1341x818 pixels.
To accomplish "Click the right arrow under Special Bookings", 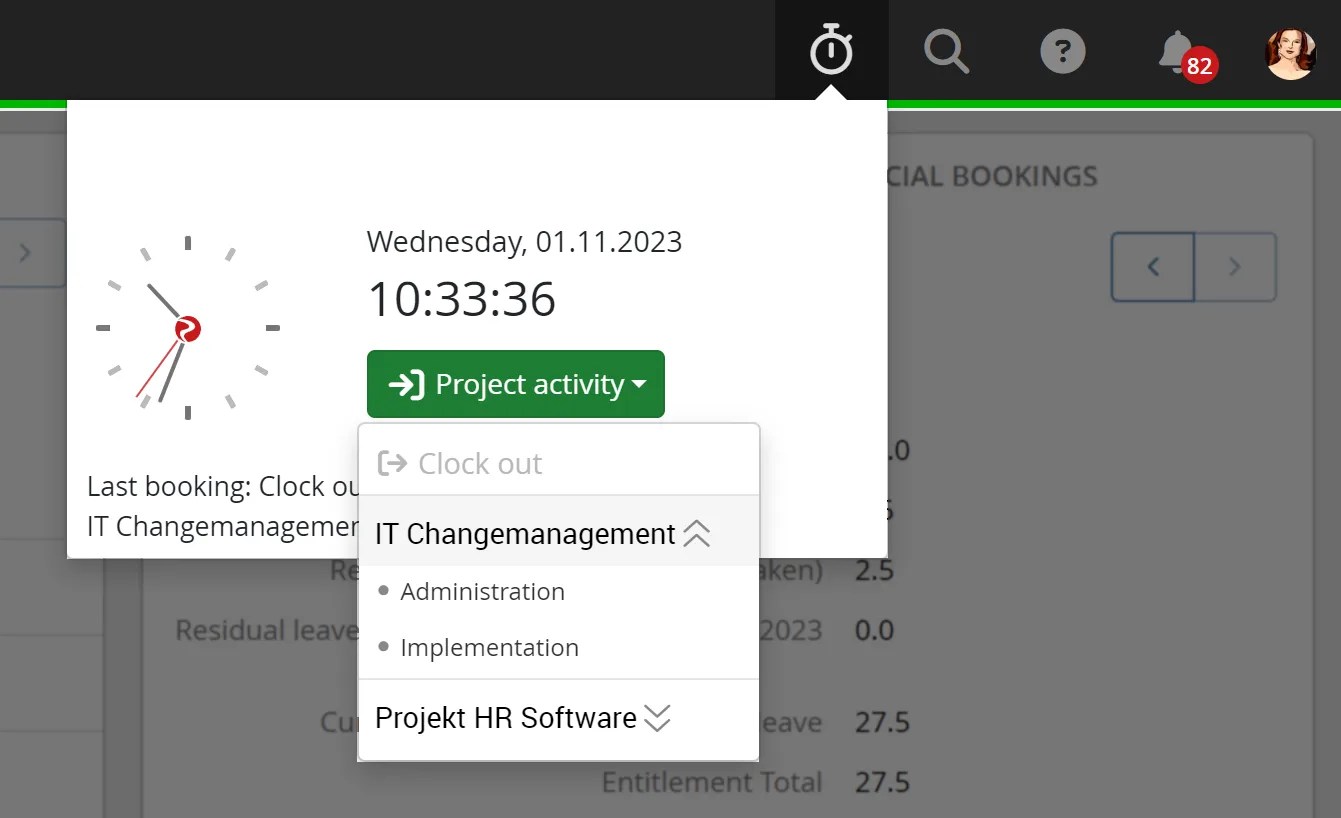I will (1235, 266).
